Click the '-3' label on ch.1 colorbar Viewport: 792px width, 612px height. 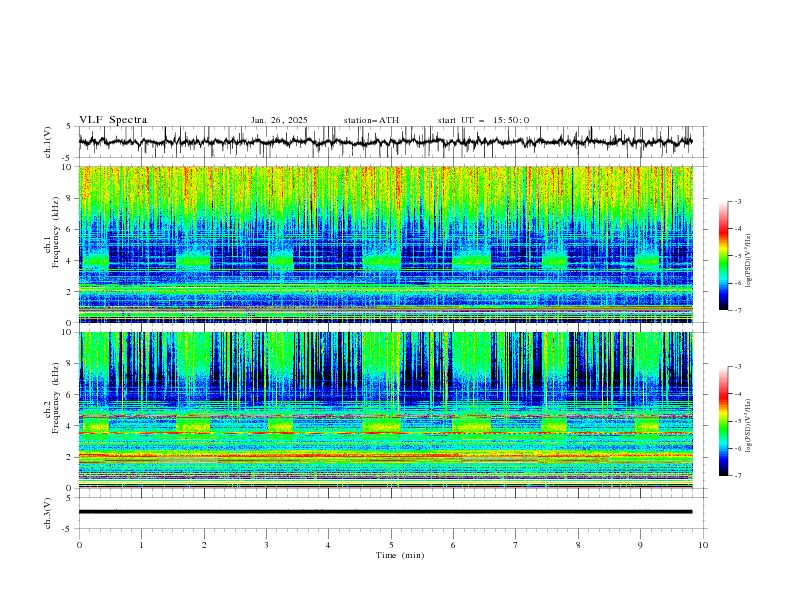point(737,201)
